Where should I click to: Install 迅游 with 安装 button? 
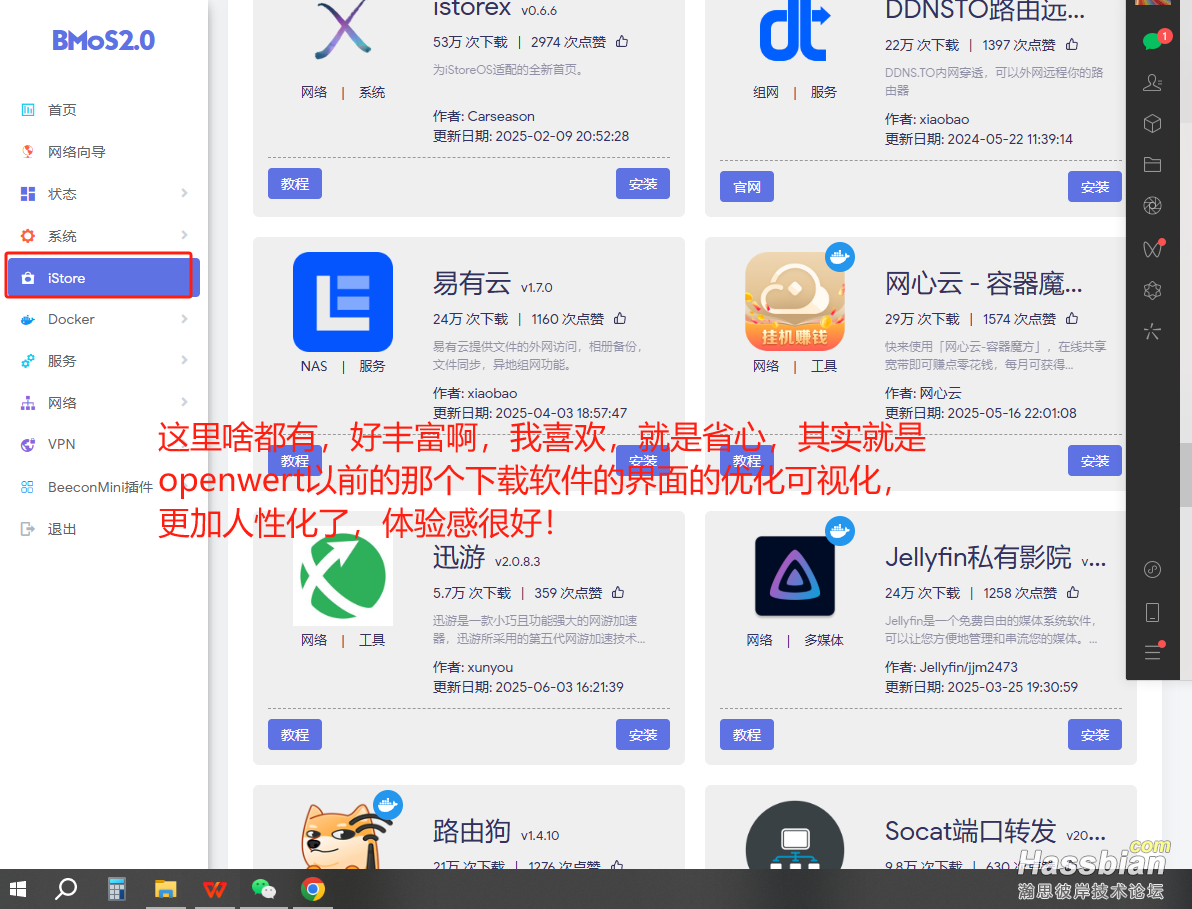tap(643, 735)
